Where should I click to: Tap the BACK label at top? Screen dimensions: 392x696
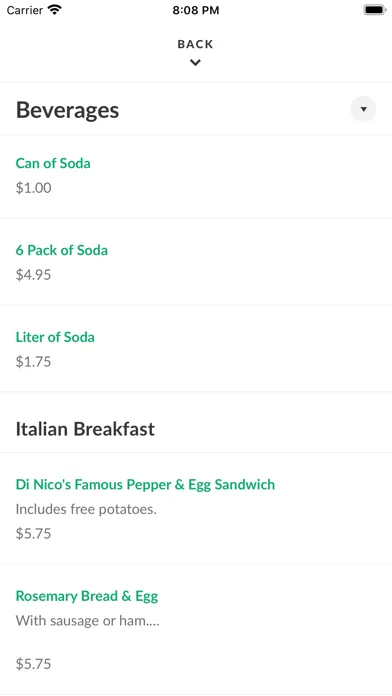click(195, 44)
